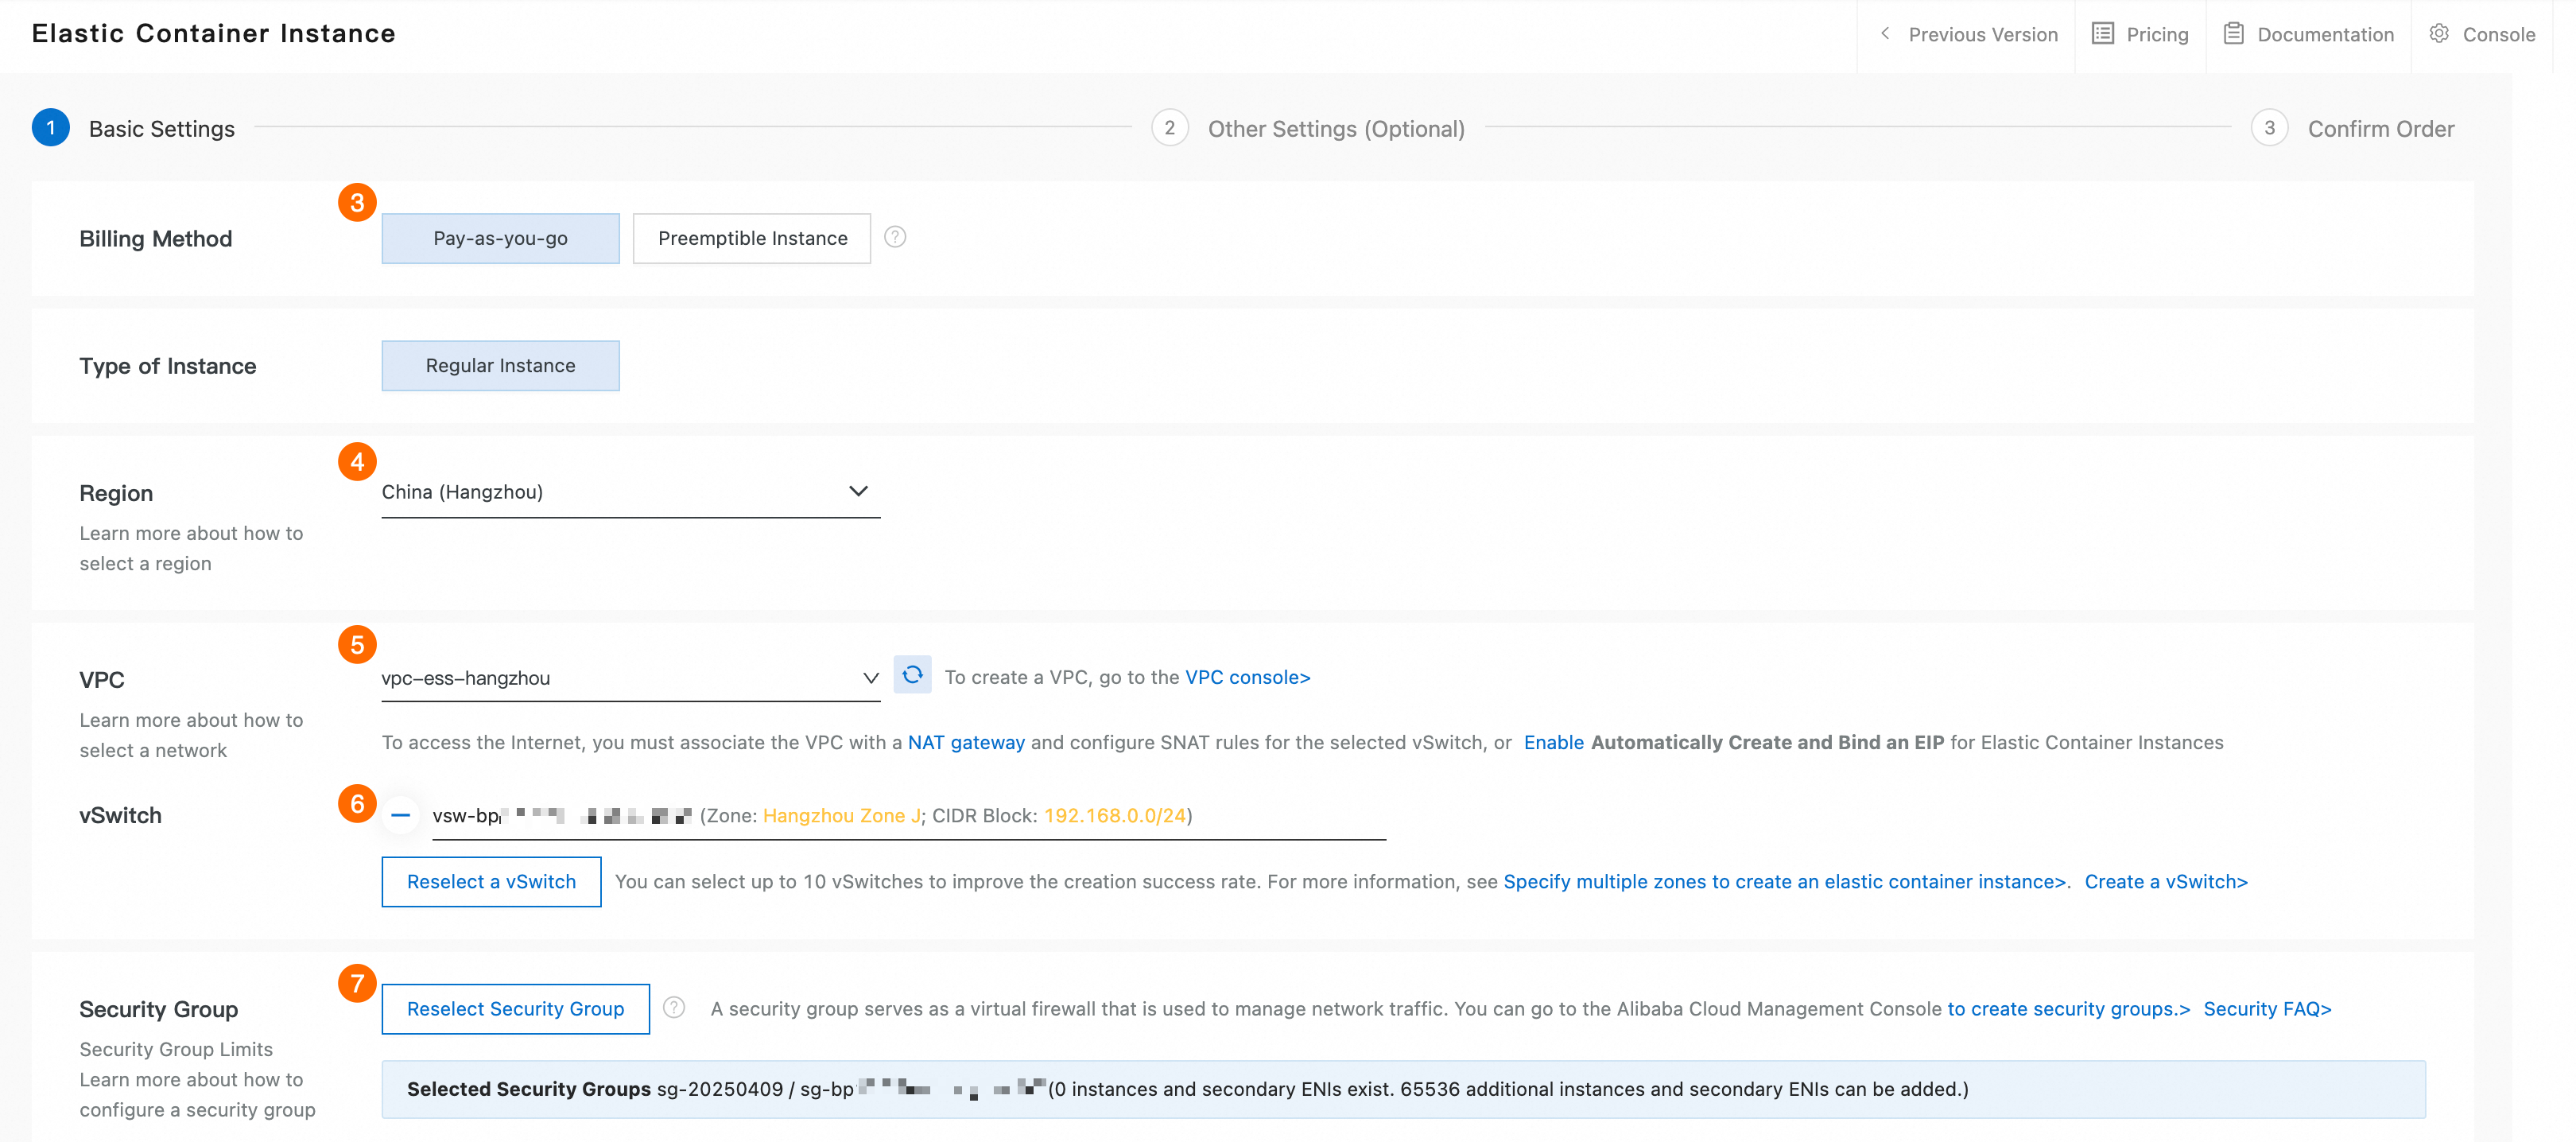Select Pay-as-you-go billing method

point(500,238)
